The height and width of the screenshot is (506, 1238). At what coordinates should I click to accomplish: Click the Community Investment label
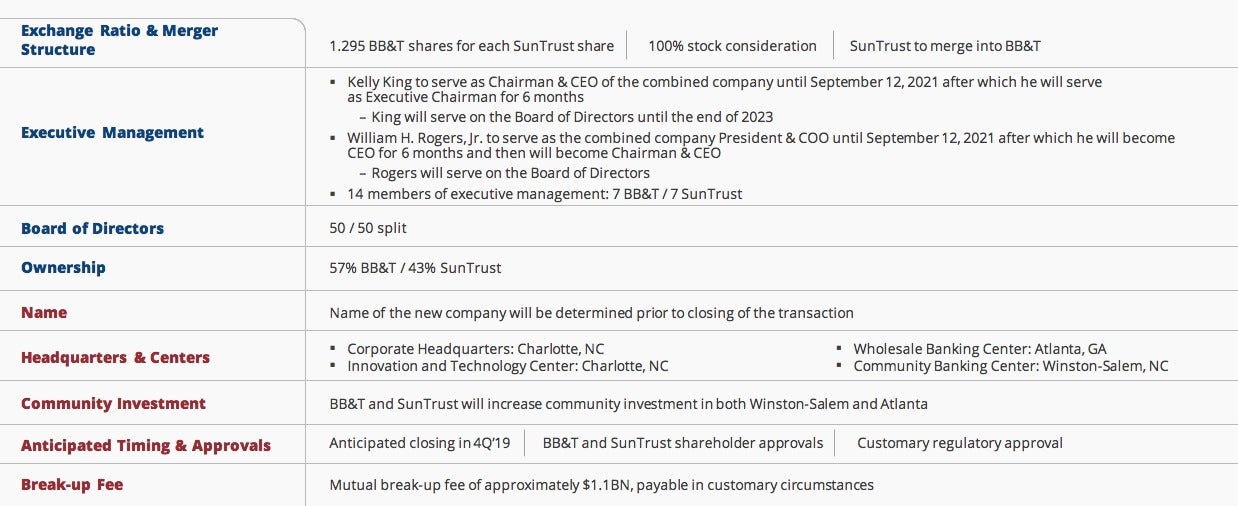click(x=113, y=404)
